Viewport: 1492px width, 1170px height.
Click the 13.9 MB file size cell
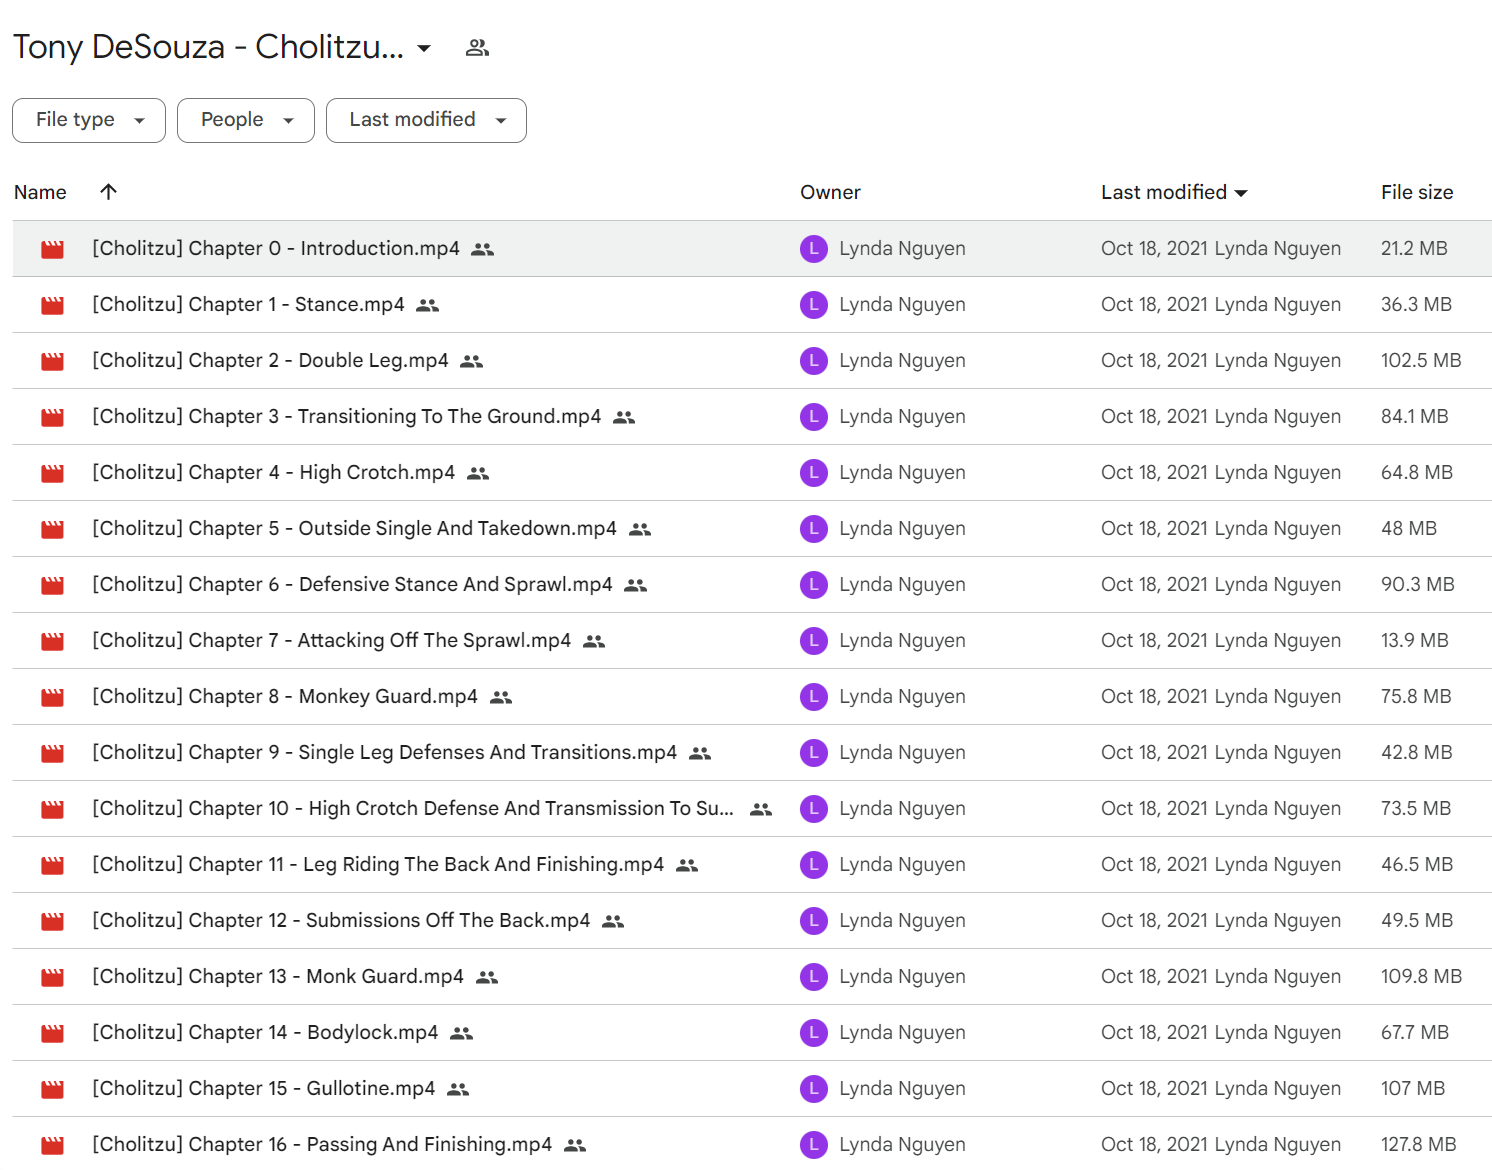pyautogui.click(x=1415, y=640)
